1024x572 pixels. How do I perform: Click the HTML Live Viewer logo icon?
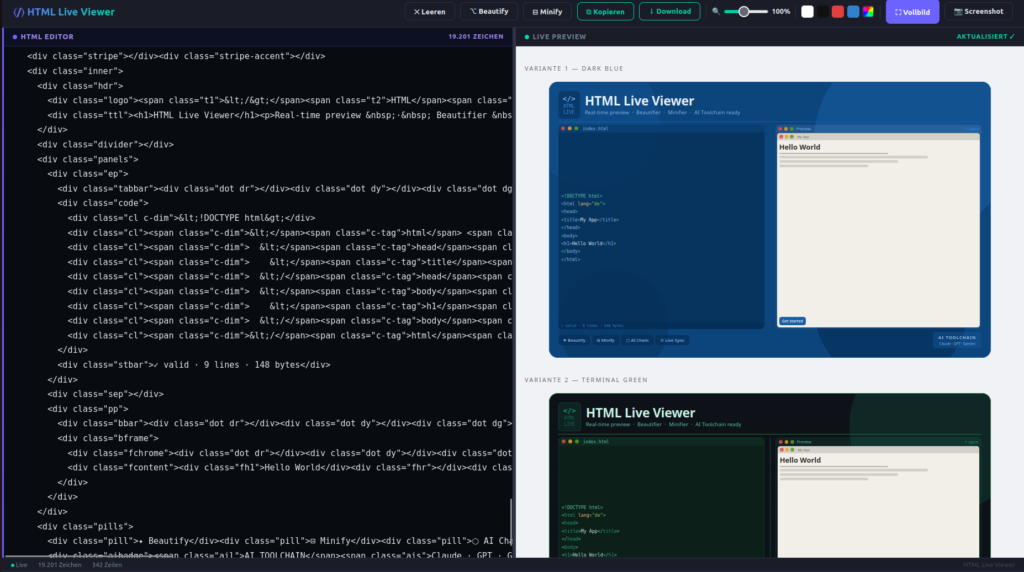point(19,12)
